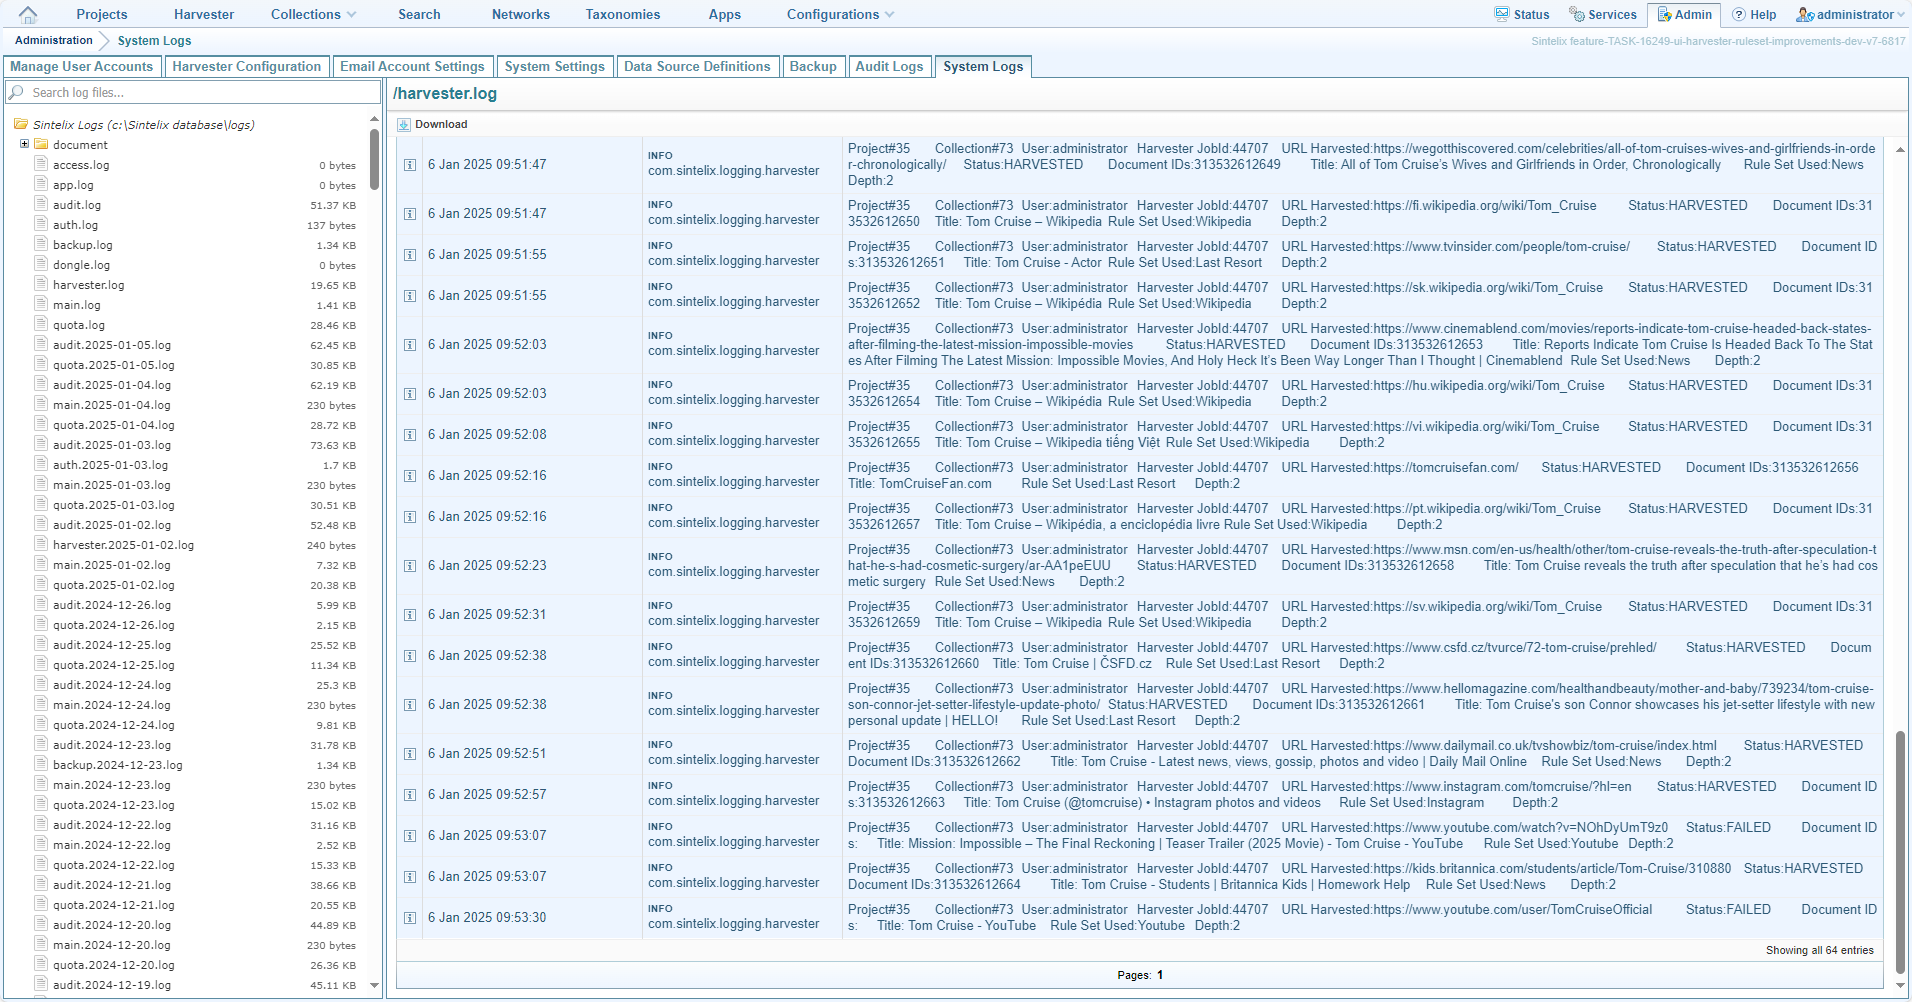This screenshot has width=1912, height=1002.
Task: Click the info icon on the 09:52:23 entry
Action: [410, 566]
